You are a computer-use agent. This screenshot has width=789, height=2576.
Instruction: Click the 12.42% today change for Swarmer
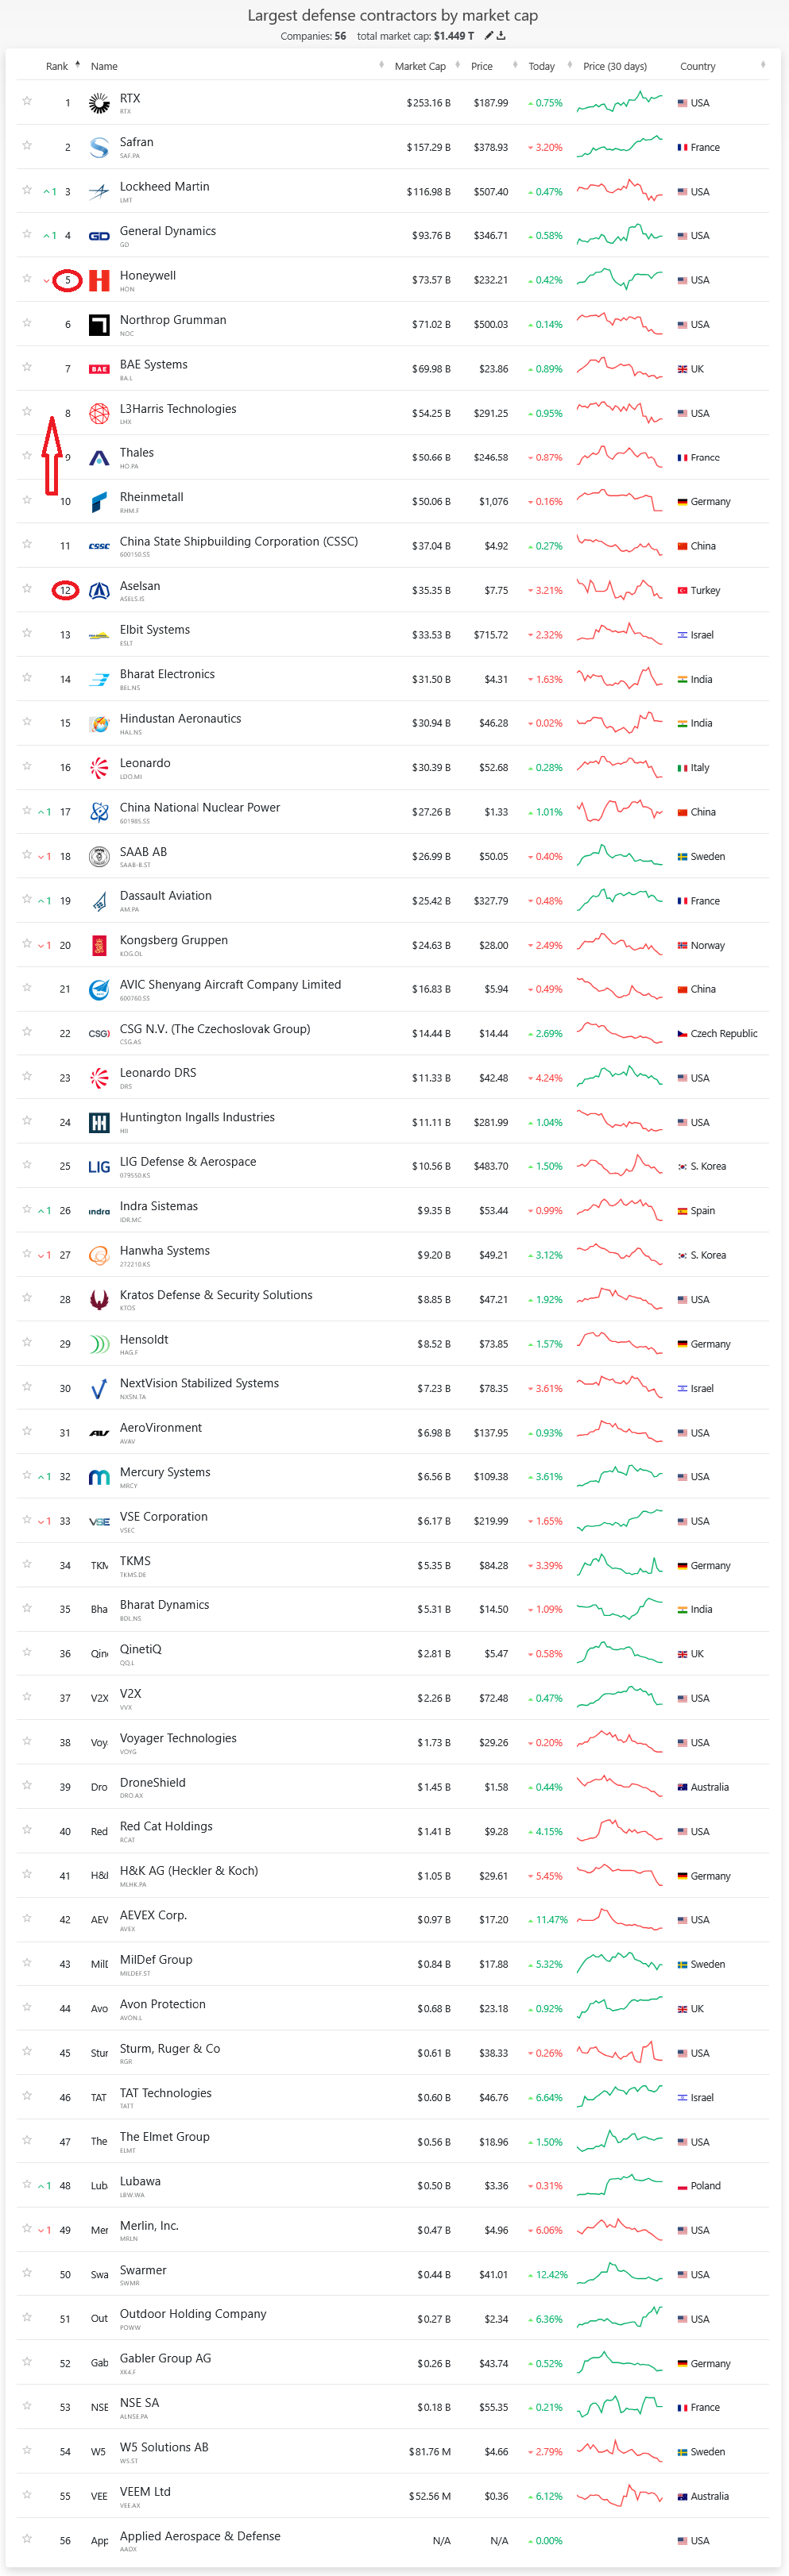pos(551,2275)
